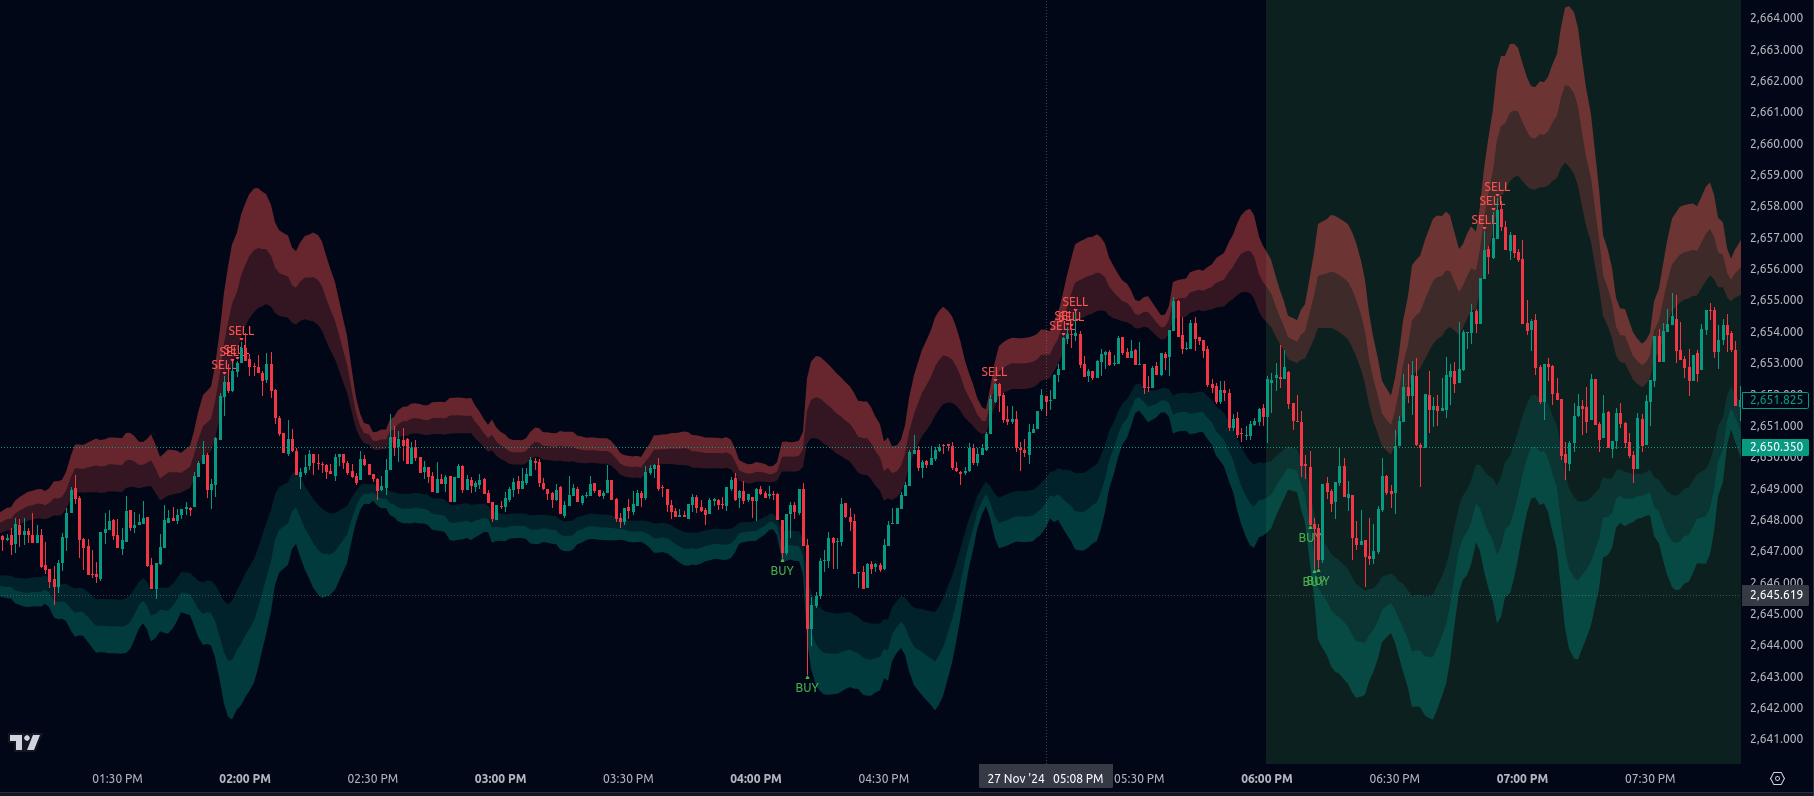Click the grey 2,645.619 crosshair price label
The height and width of the screenshot is (796, 1814).
click(x=1775, y=595)
